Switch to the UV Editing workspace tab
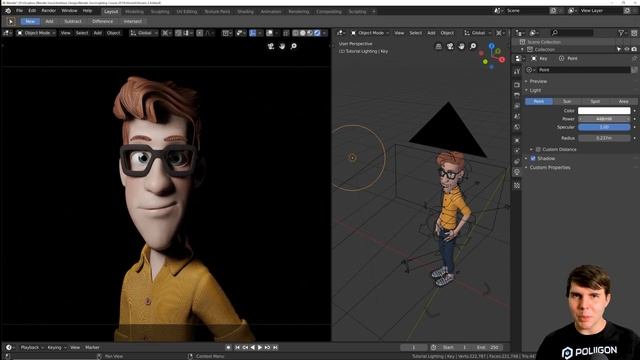640x360 pixels. pos(187,11)
